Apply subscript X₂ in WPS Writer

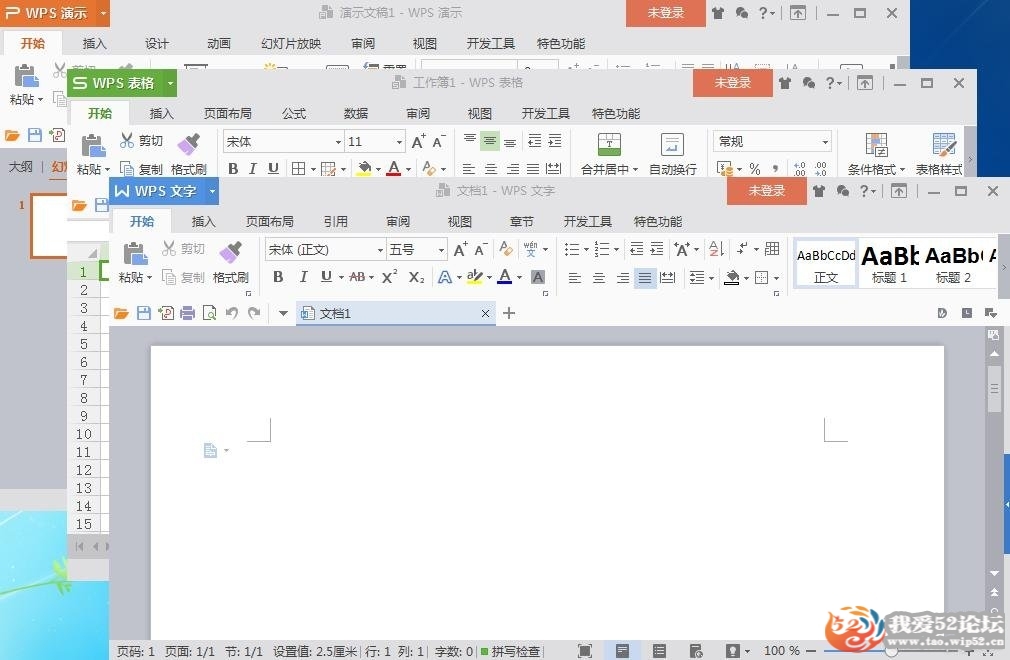416,277
